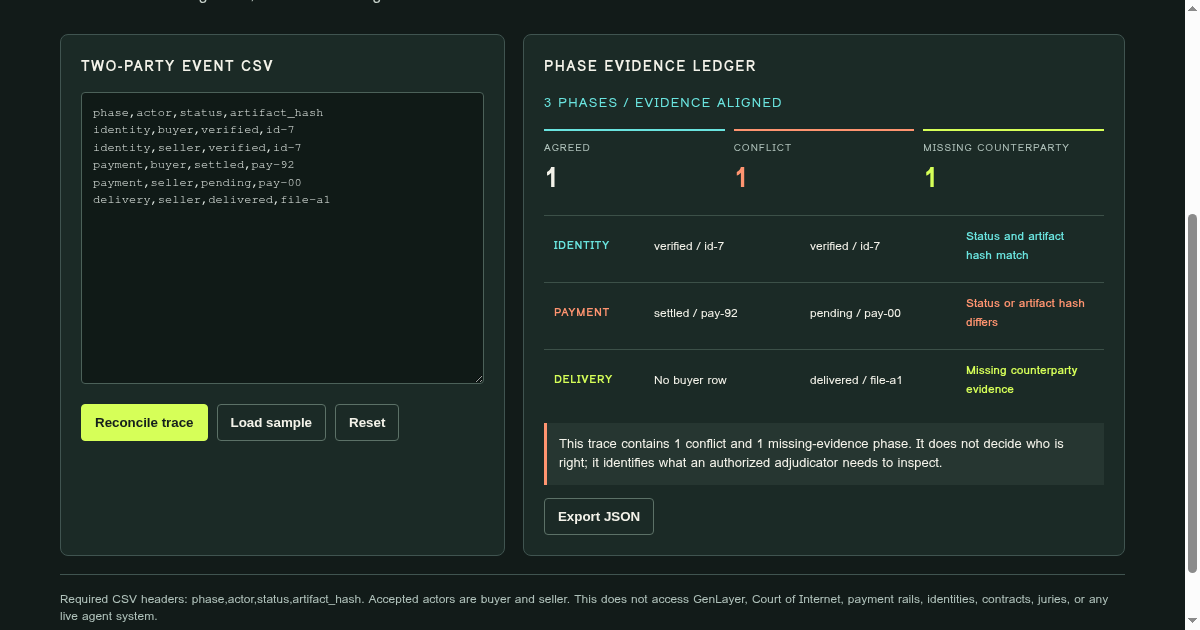The width and height of the screenshot is (1200, 630).
Task: Load the sample CSV data
Action: tap(271, 422)
